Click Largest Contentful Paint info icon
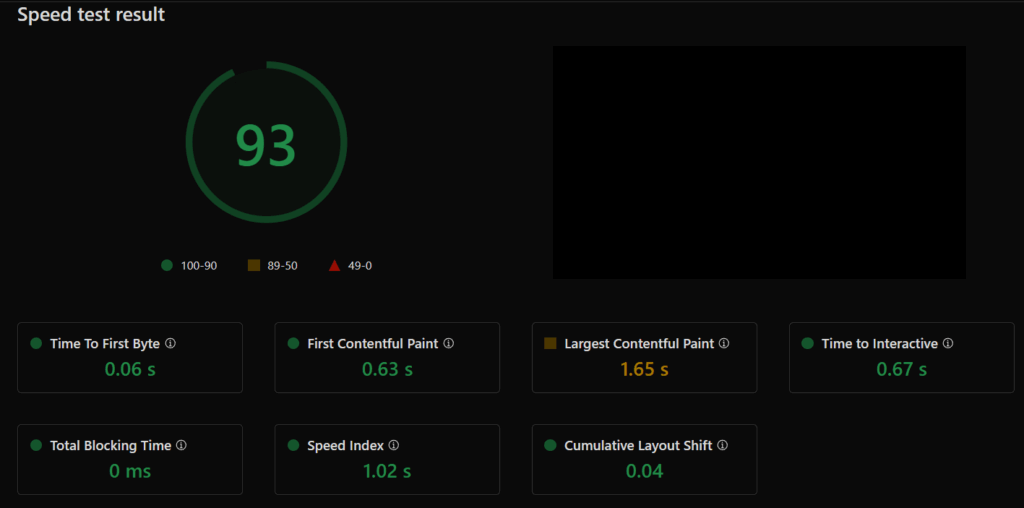Screen dimensions: 1024x508 724,343
